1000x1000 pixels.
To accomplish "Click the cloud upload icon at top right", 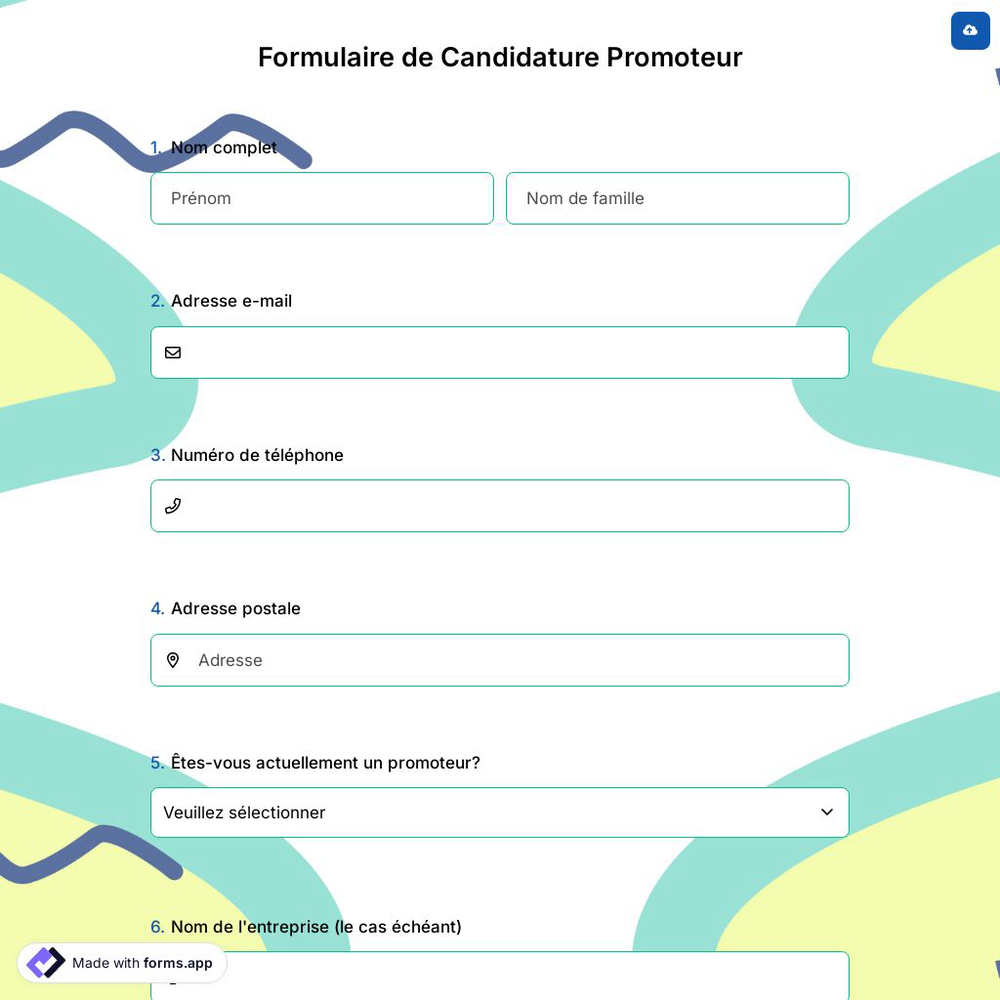I will (x=970, y=31).
